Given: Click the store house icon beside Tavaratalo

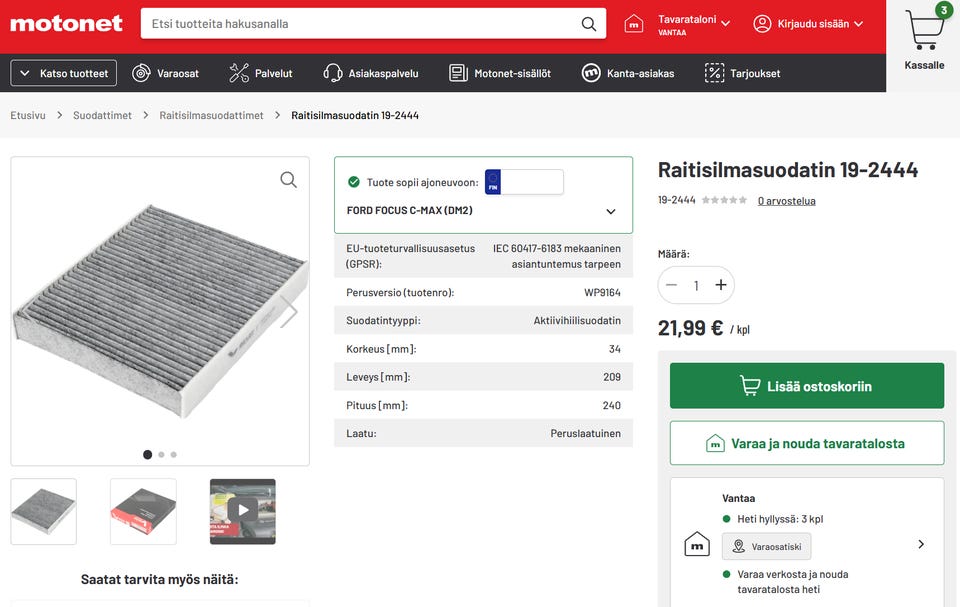Looking at the screenshot, I should (x=634, y=24).
